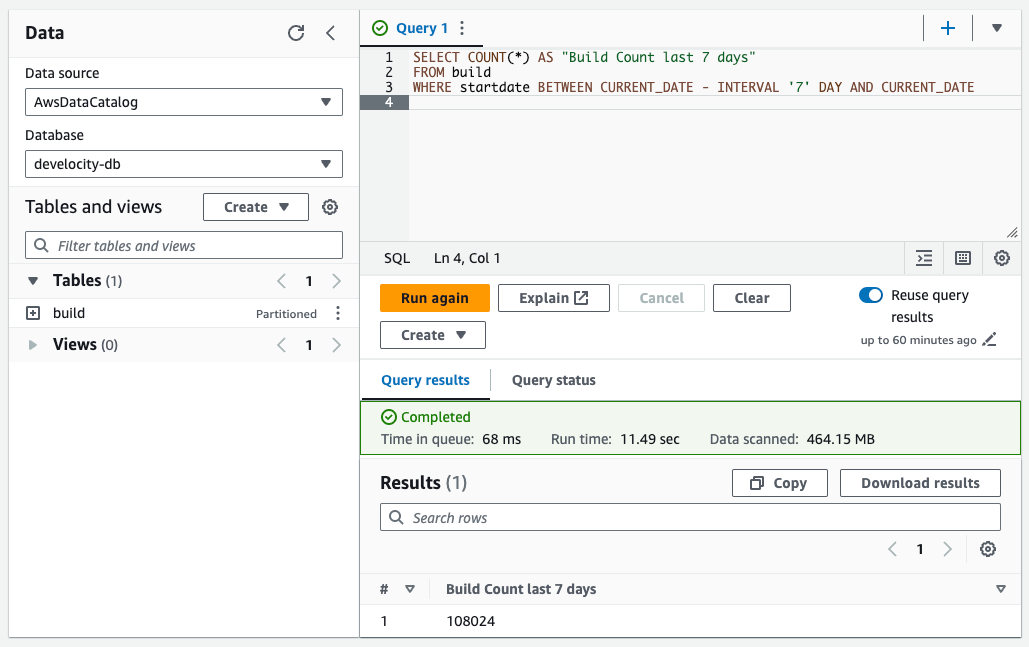
Task: Open the Create dropdown under Tables and views
Action: coord(257,207)
